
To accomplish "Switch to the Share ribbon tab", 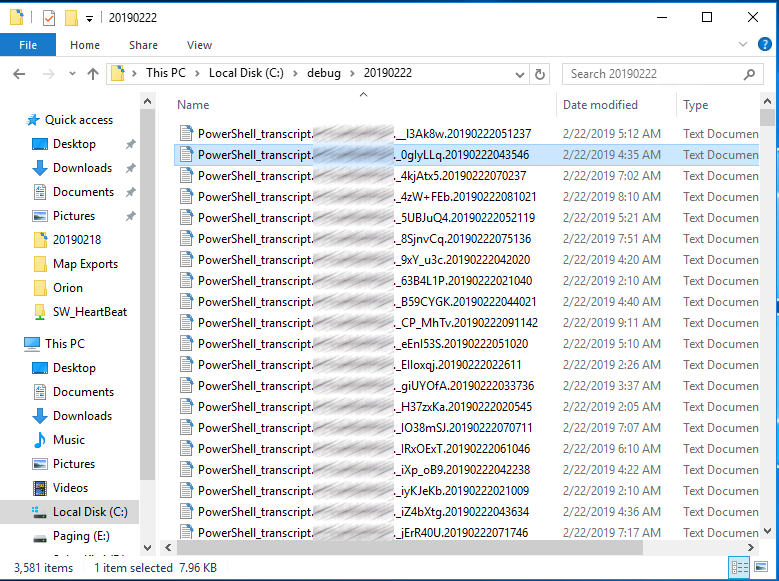I will [143, 45].
